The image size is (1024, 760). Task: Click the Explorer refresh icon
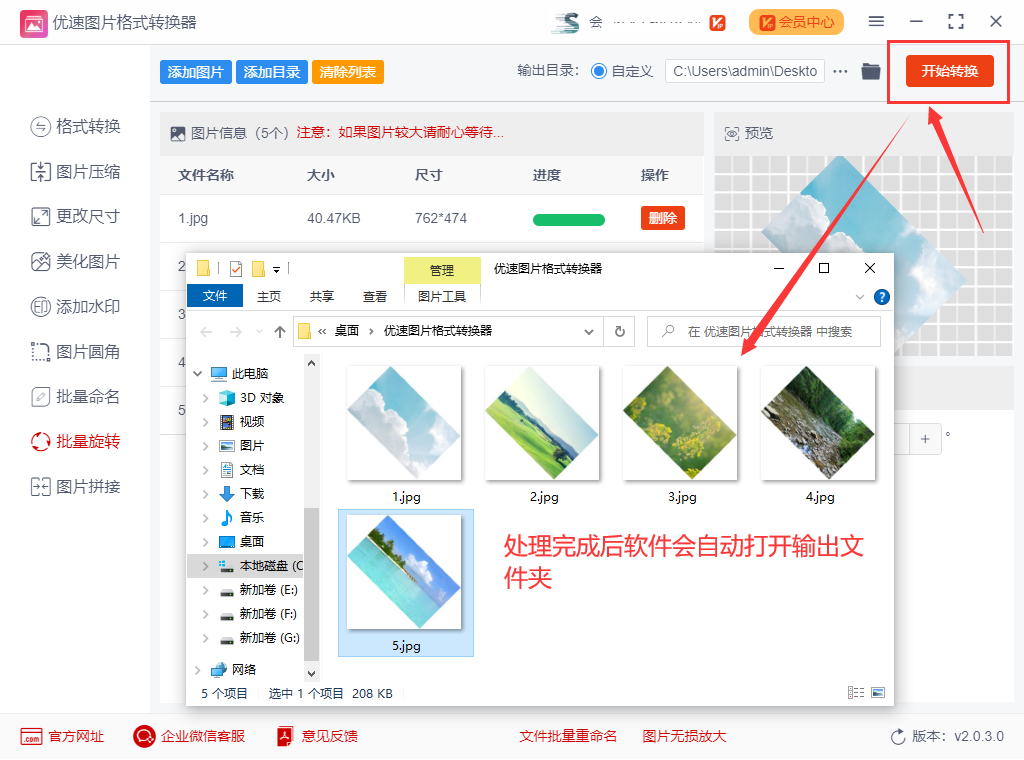tap(620, 331)
